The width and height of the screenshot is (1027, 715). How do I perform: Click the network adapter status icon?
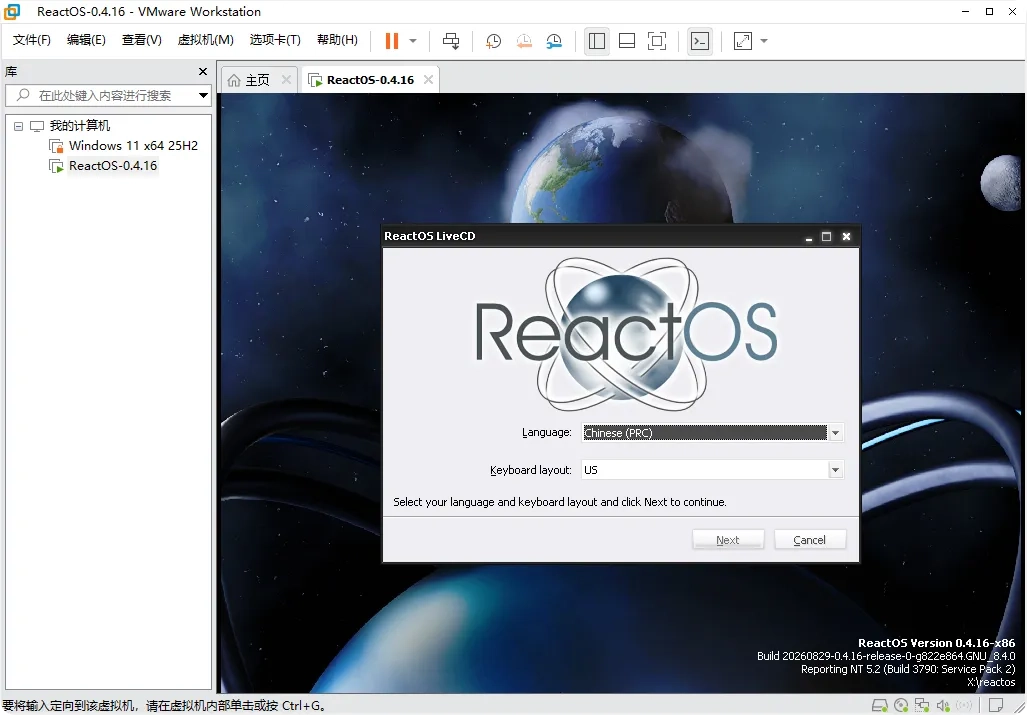pyautogui.click(x=922, y=706)
